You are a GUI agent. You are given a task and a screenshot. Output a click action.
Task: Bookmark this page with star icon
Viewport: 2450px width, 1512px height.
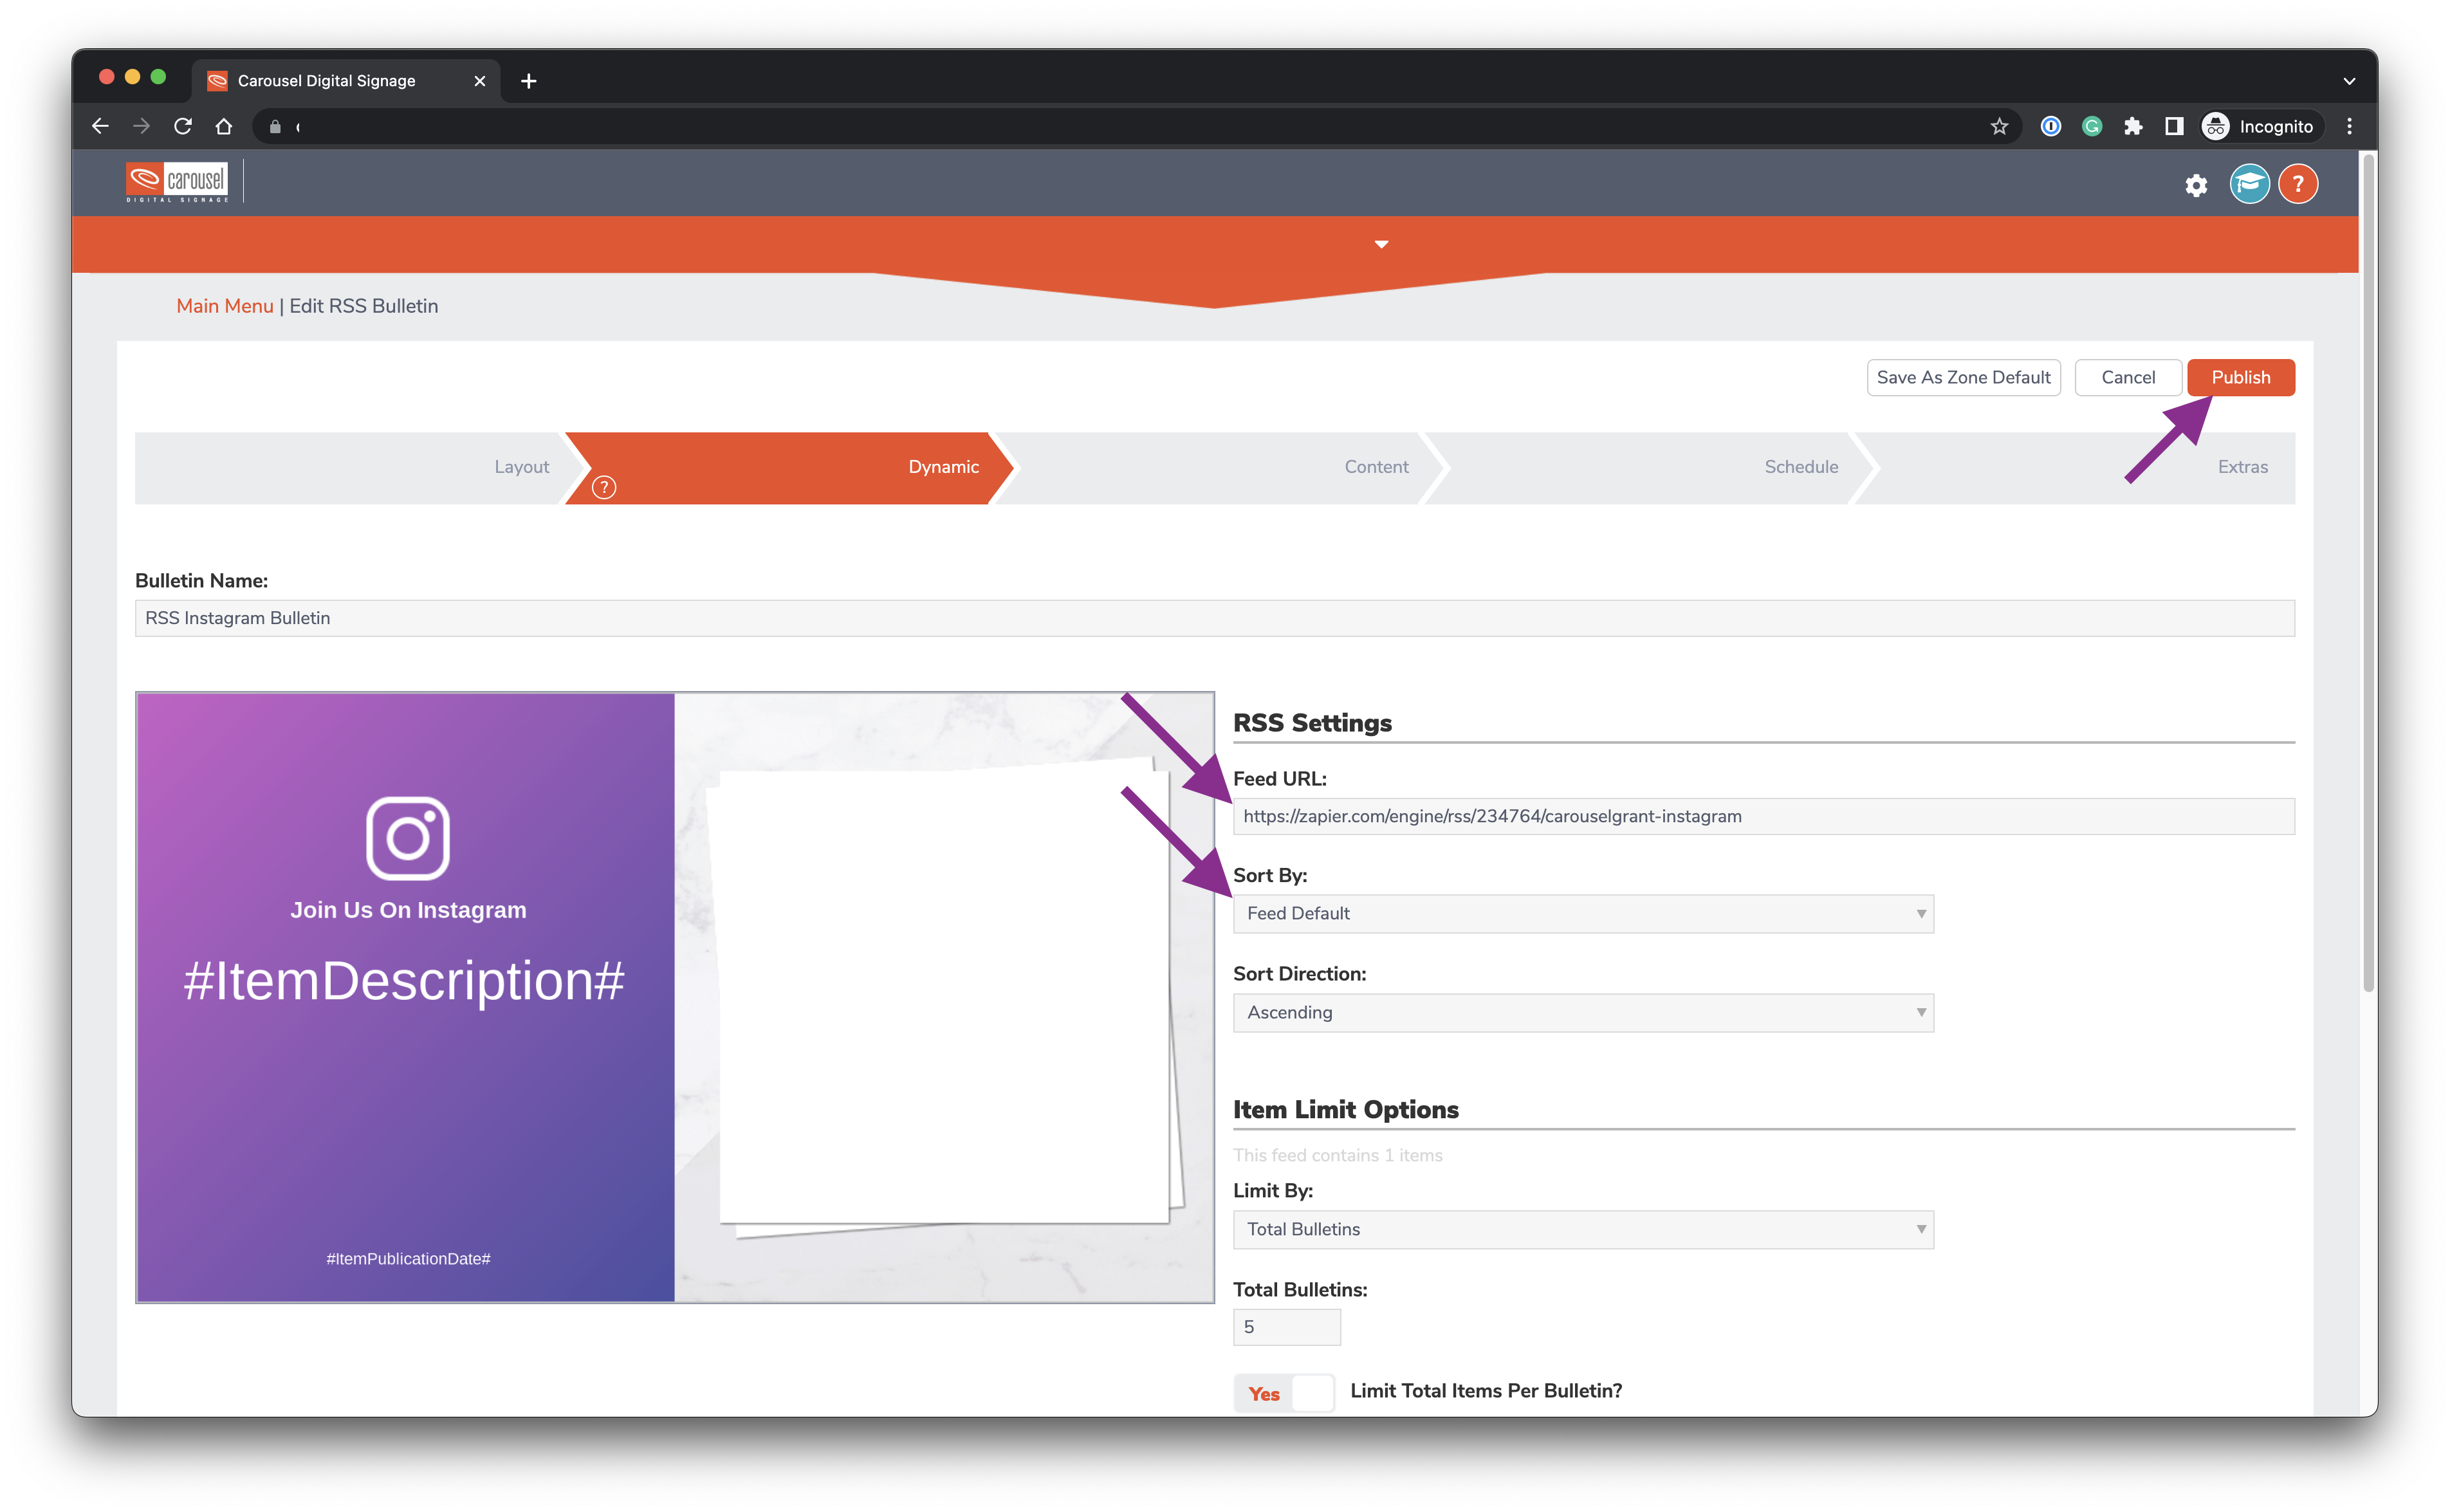pos(1999,126)
